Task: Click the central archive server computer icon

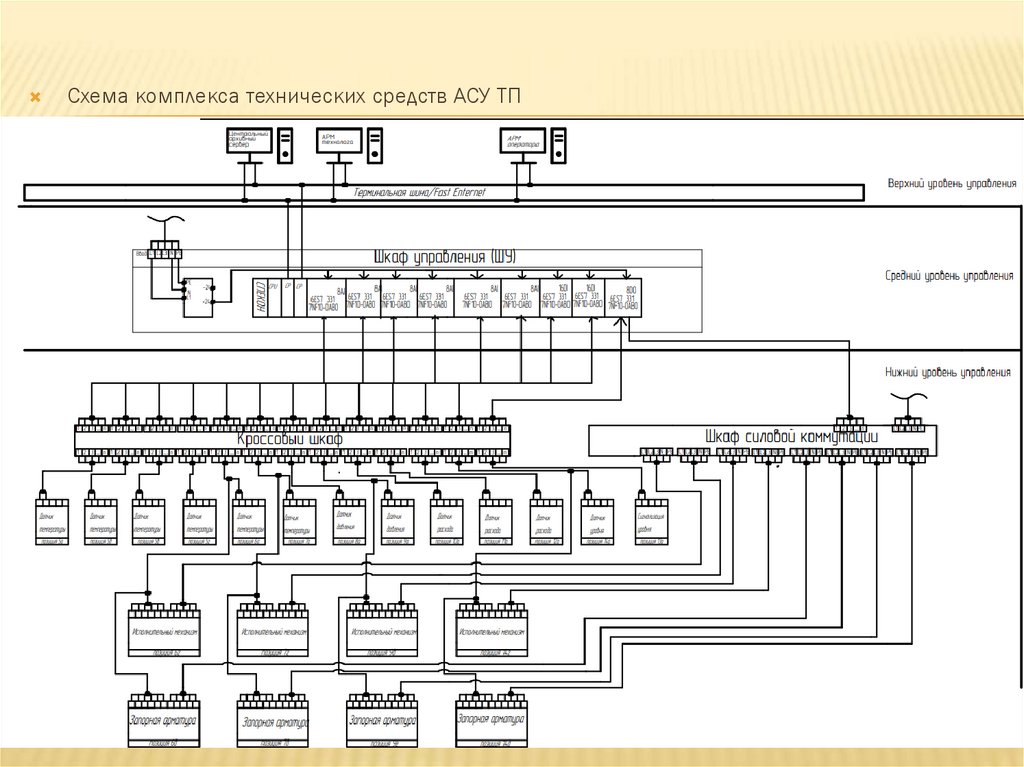Action: click(249, 142)
